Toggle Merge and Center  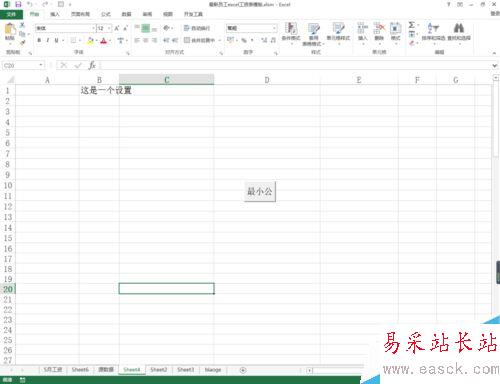(199, 40)
